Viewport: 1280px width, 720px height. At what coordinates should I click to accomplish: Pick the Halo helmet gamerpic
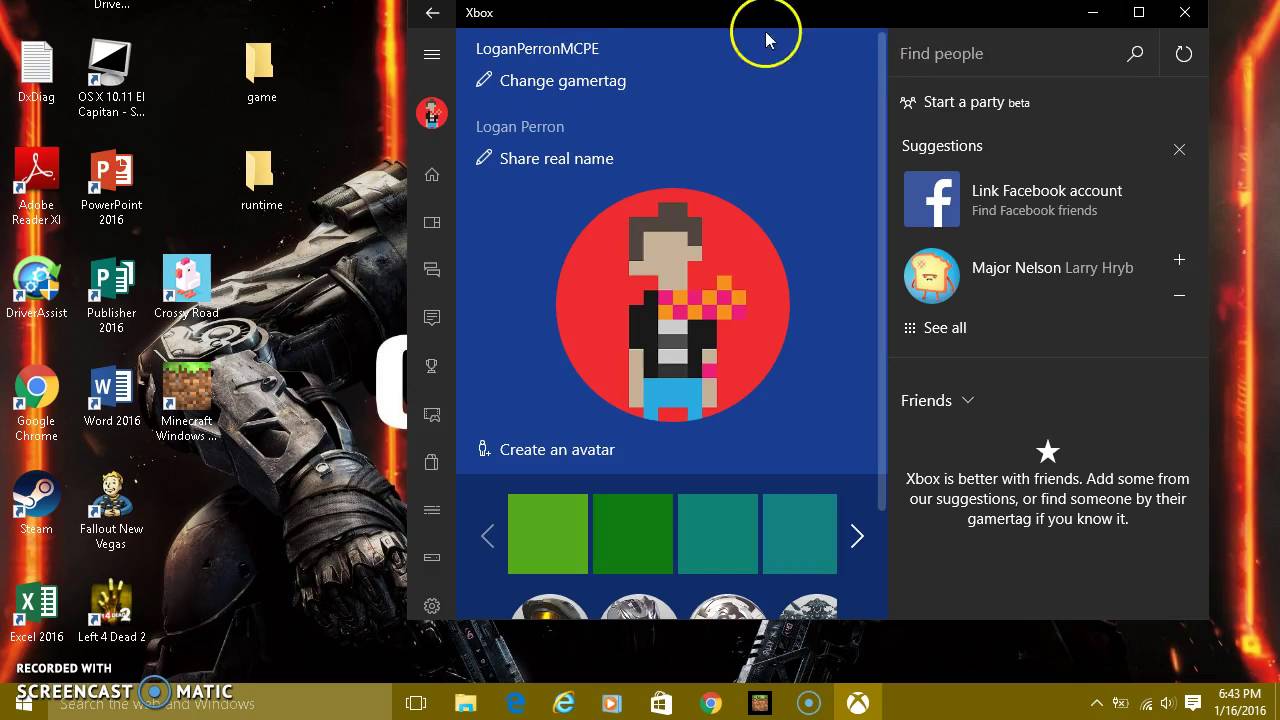(x=549, y=607)
